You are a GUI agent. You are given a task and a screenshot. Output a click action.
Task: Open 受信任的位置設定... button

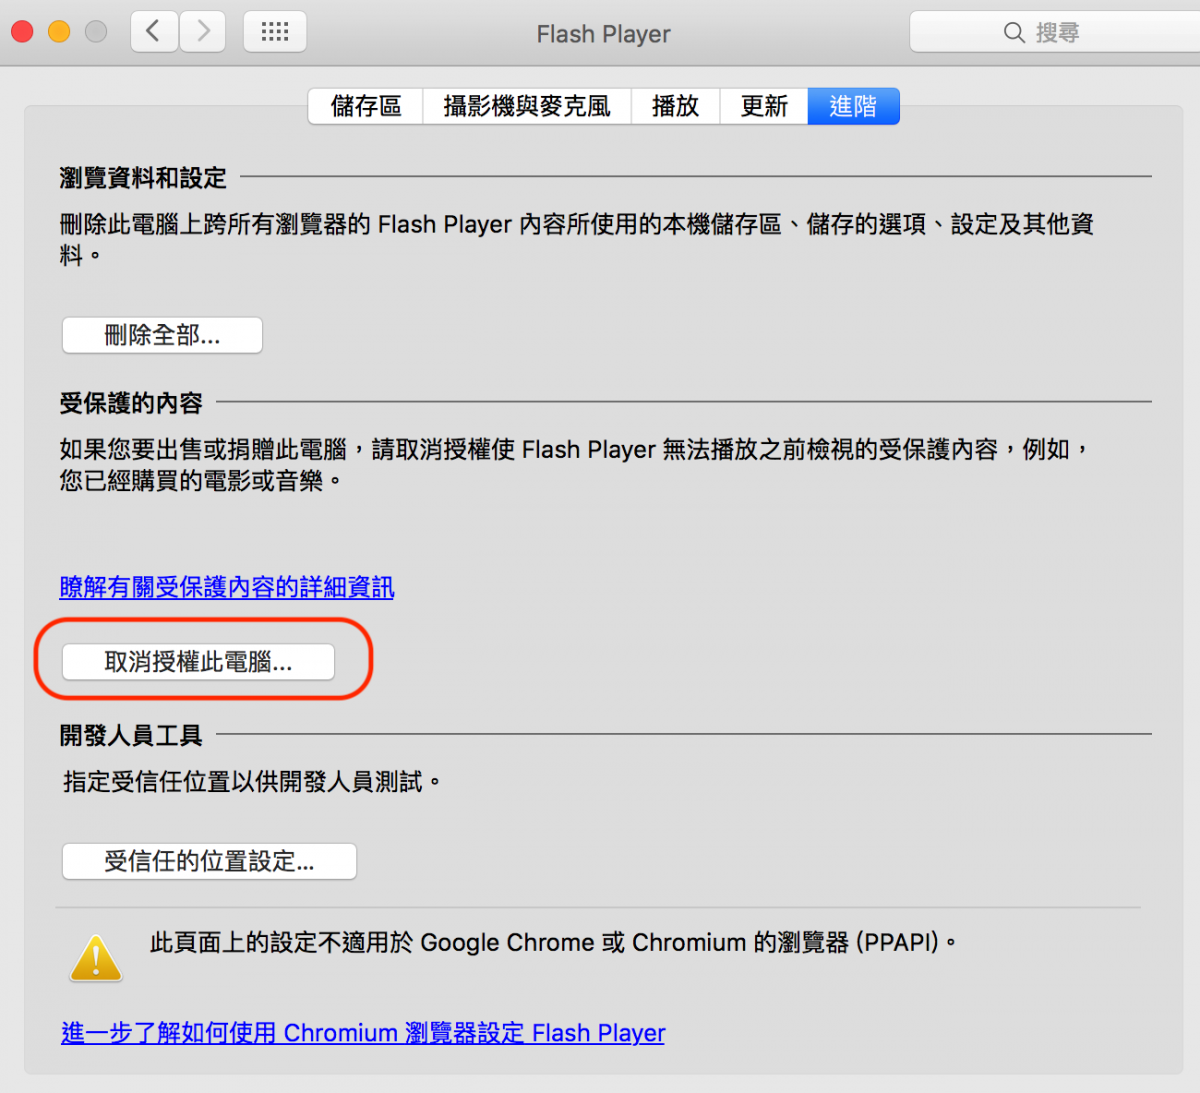(x=209, y=861)
